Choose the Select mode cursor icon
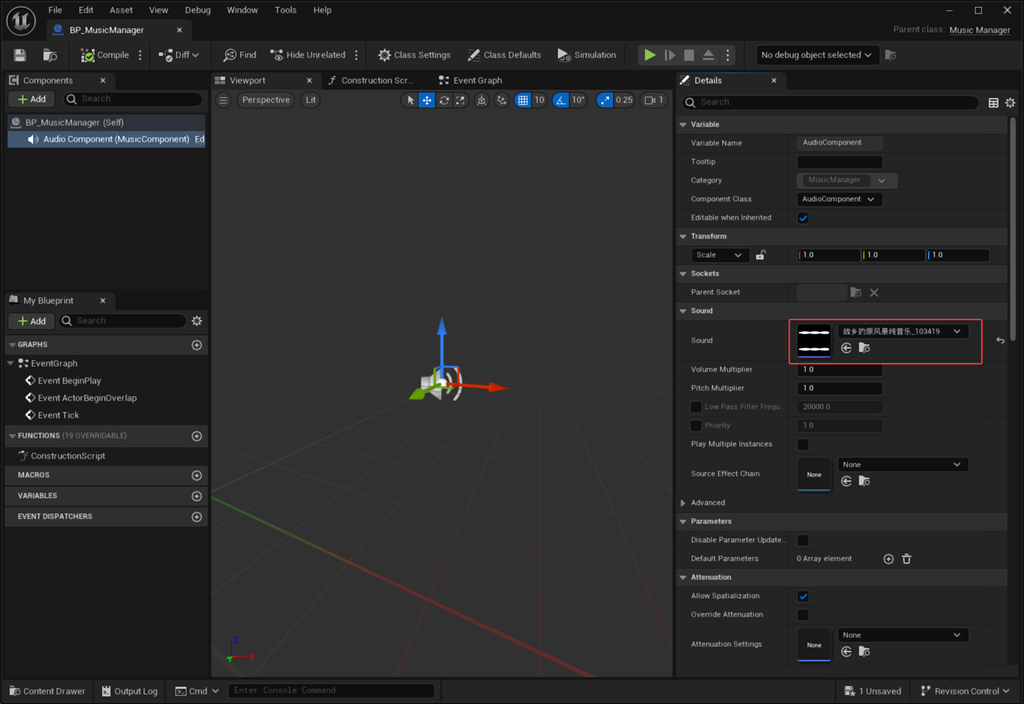The height and width of the screenshot is (704, 1024). click(x=410, y=100)
